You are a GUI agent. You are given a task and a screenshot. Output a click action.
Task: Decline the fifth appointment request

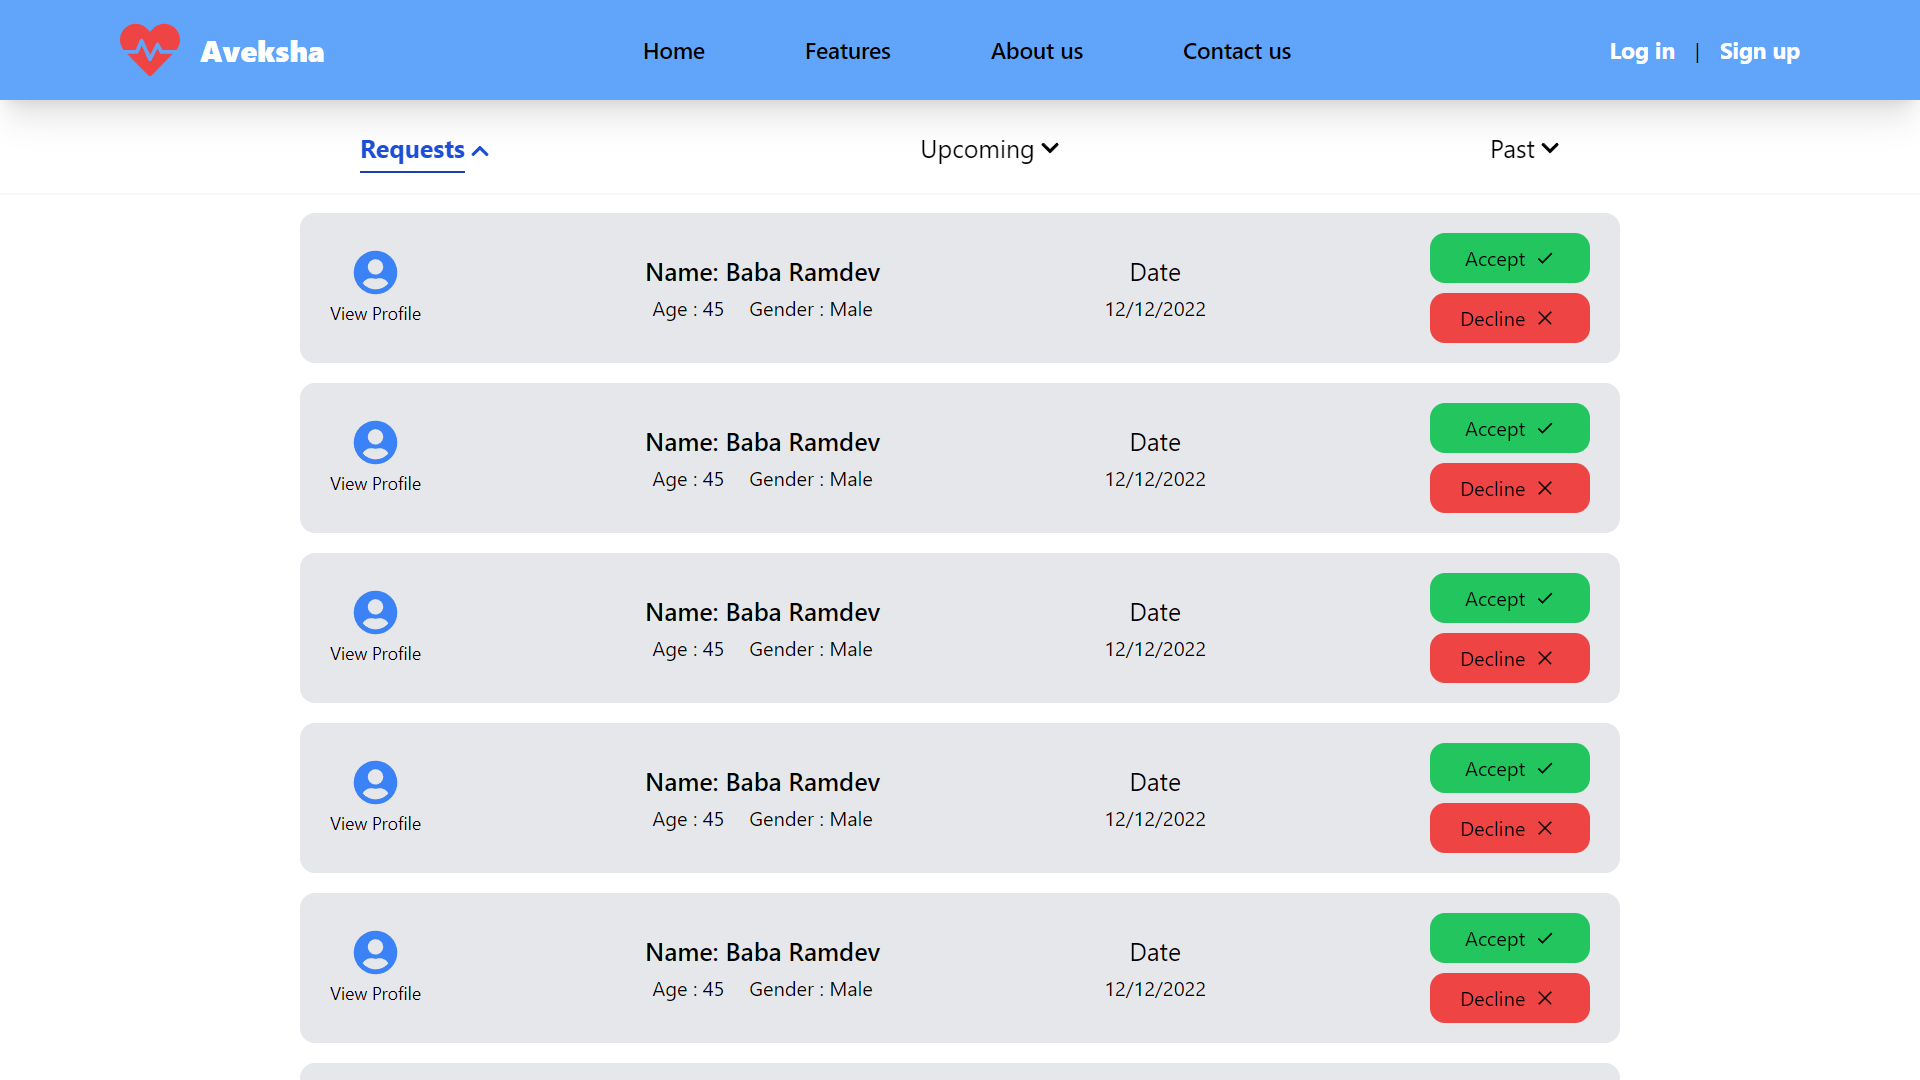1509,998
